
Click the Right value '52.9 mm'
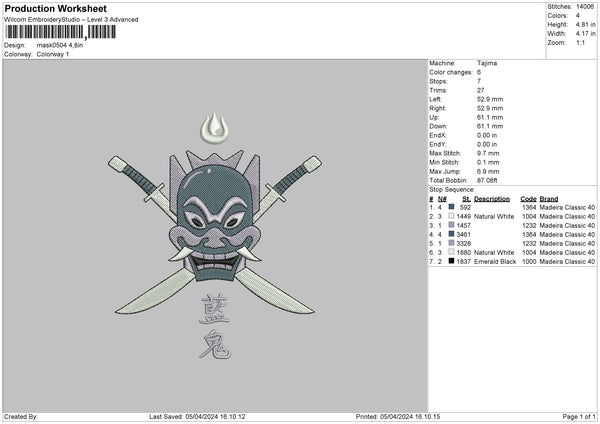490,108
